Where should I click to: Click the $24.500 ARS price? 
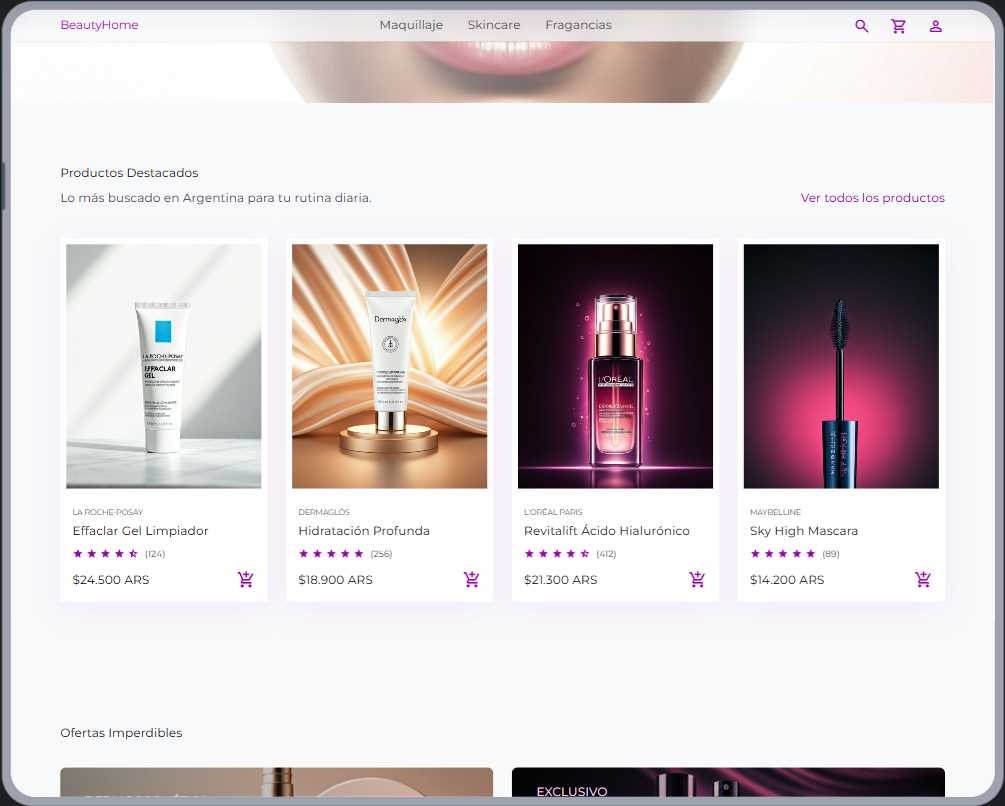111,580
